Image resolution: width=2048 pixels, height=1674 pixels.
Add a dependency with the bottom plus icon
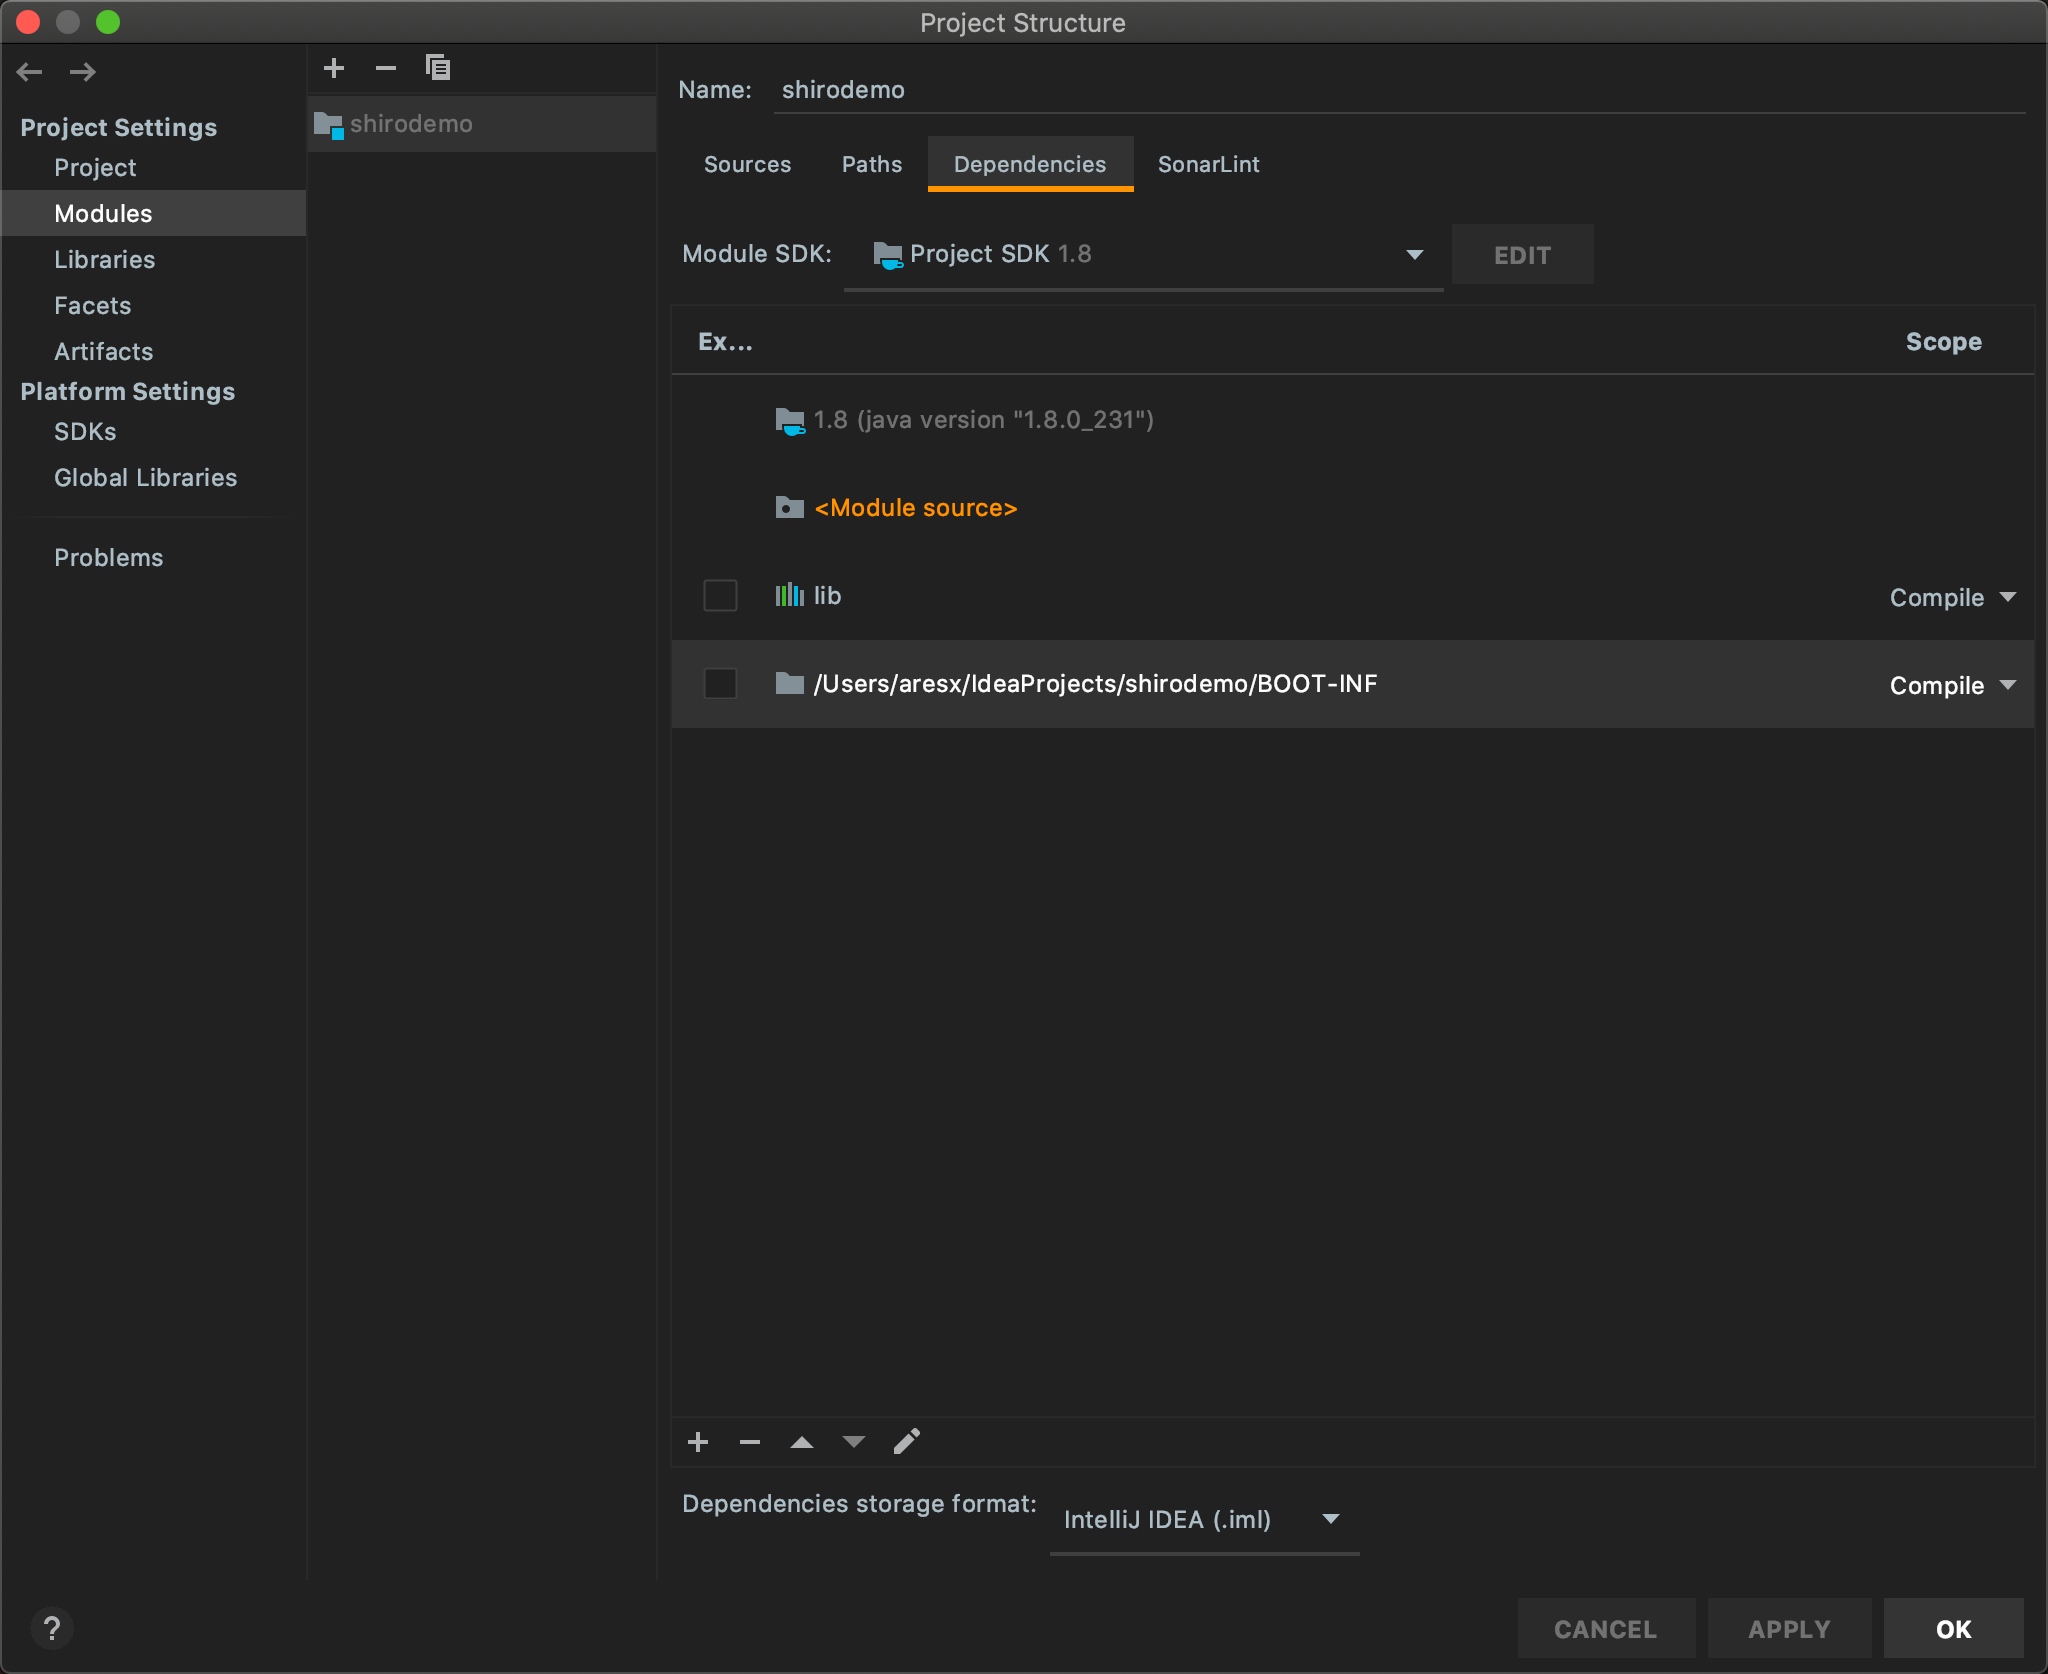(x=698, y=1442)
